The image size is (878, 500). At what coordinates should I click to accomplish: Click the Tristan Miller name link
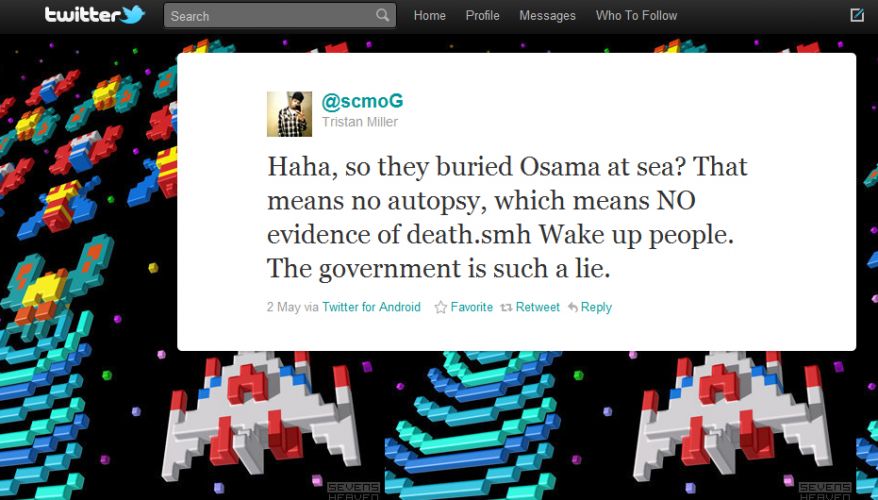point(359,122)
